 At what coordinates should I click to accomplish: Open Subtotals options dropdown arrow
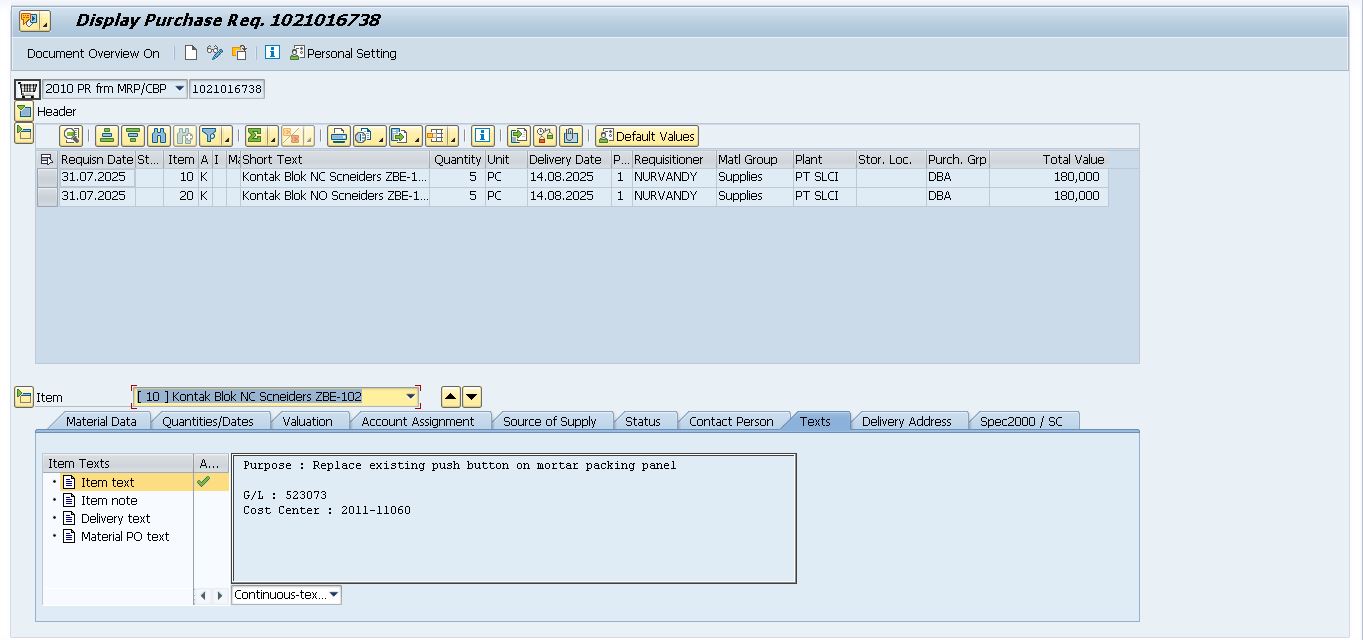point(309,136)
